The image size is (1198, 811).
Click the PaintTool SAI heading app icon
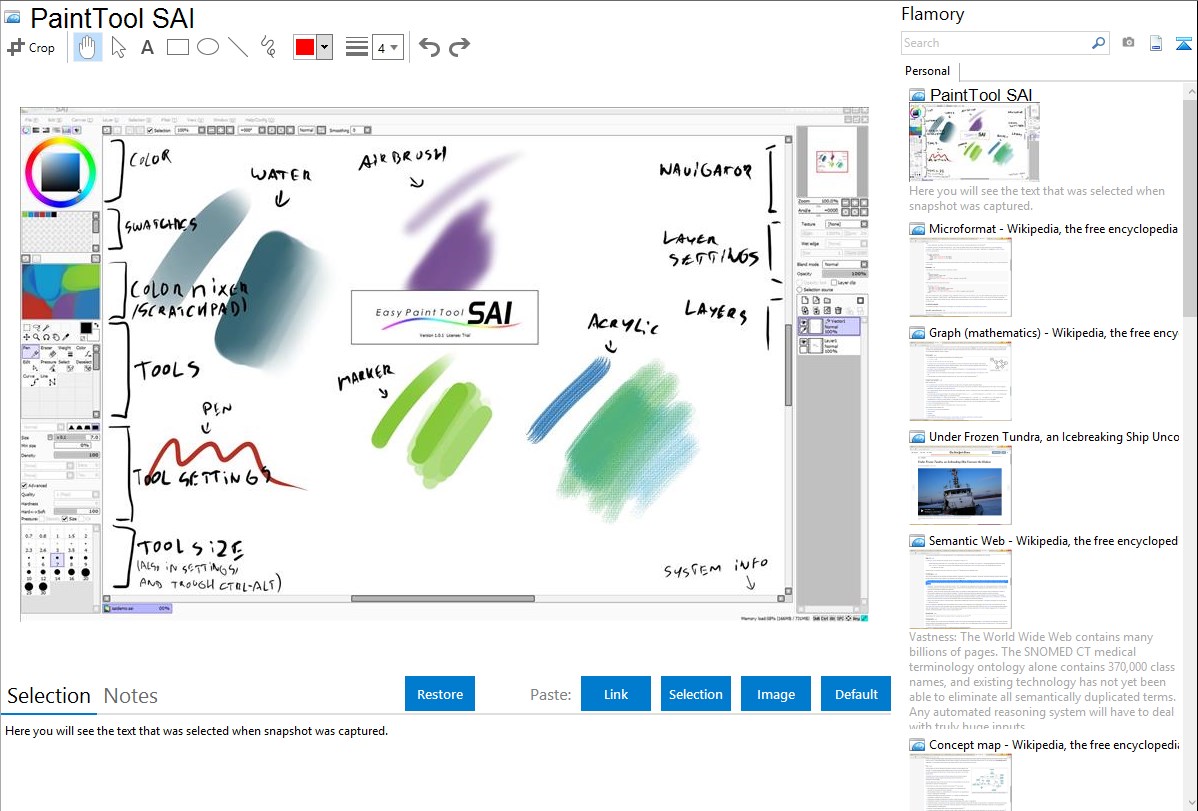[13, 18]
